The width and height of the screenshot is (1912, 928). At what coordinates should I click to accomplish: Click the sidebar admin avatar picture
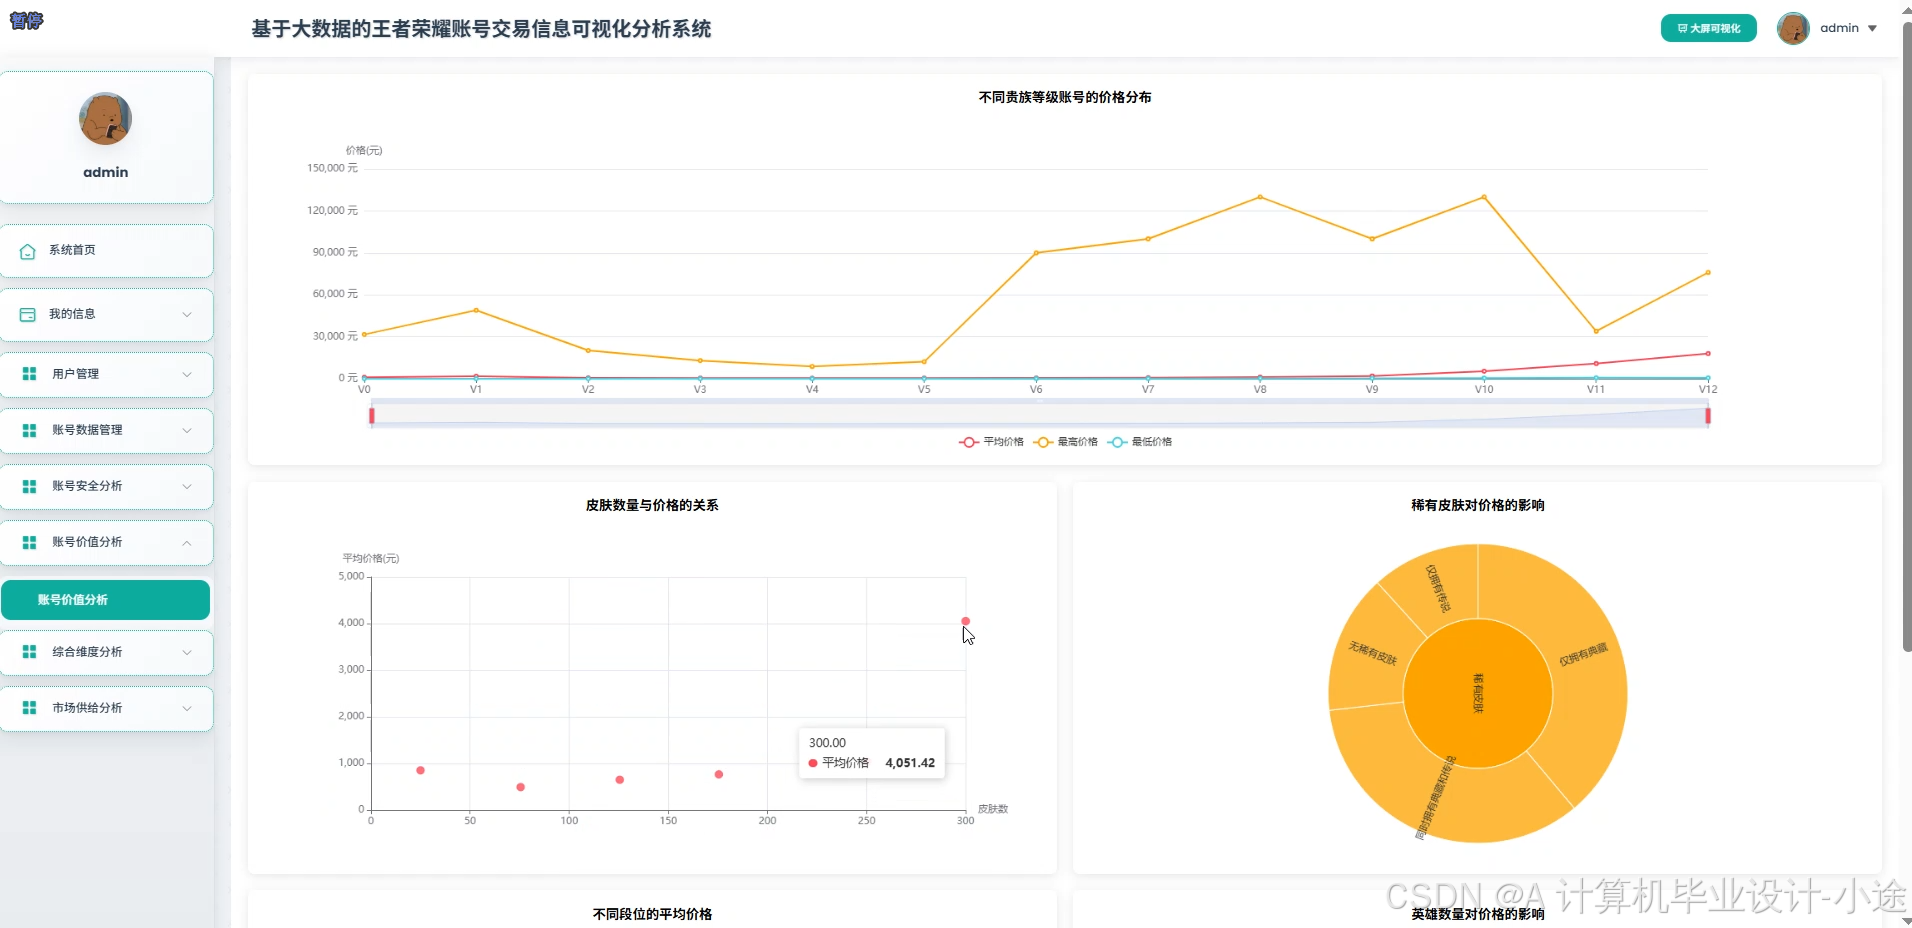pos(105,119)
